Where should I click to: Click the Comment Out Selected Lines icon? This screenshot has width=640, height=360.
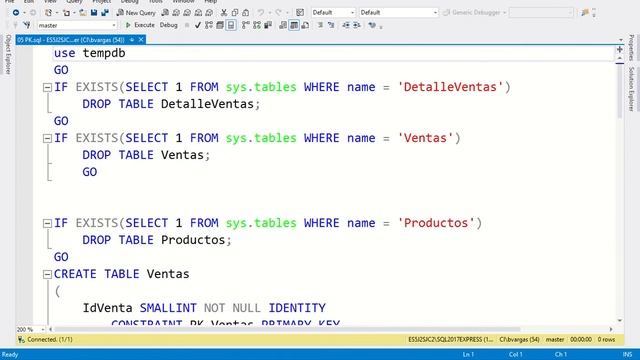tap(321, 25)
